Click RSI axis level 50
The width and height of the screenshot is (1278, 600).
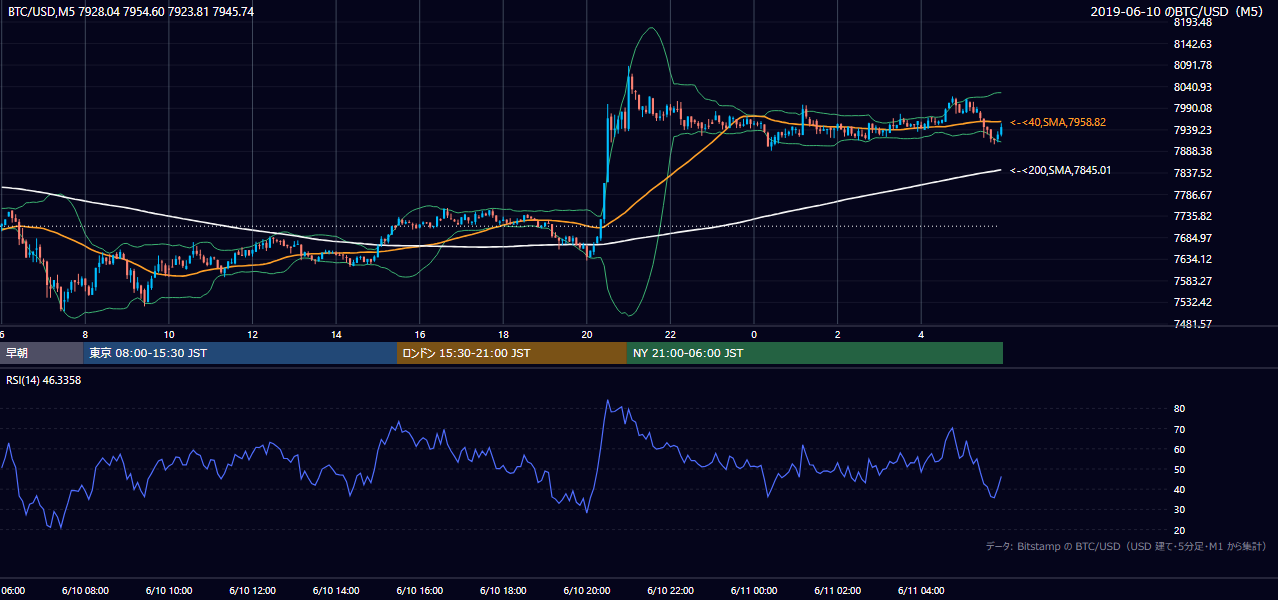pos(1179,469)
